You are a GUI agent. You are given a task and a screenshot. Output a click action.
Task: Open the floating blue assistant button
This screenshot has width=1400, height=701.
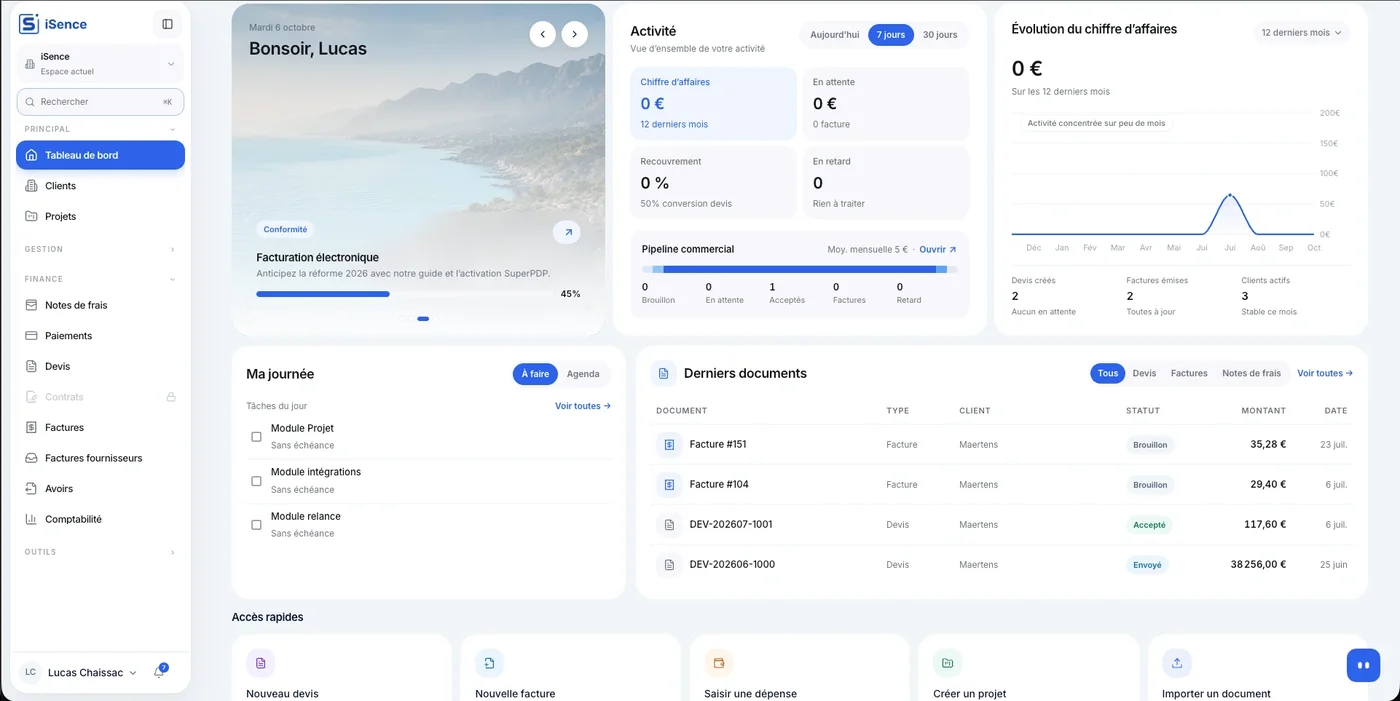coord(1363,665)
